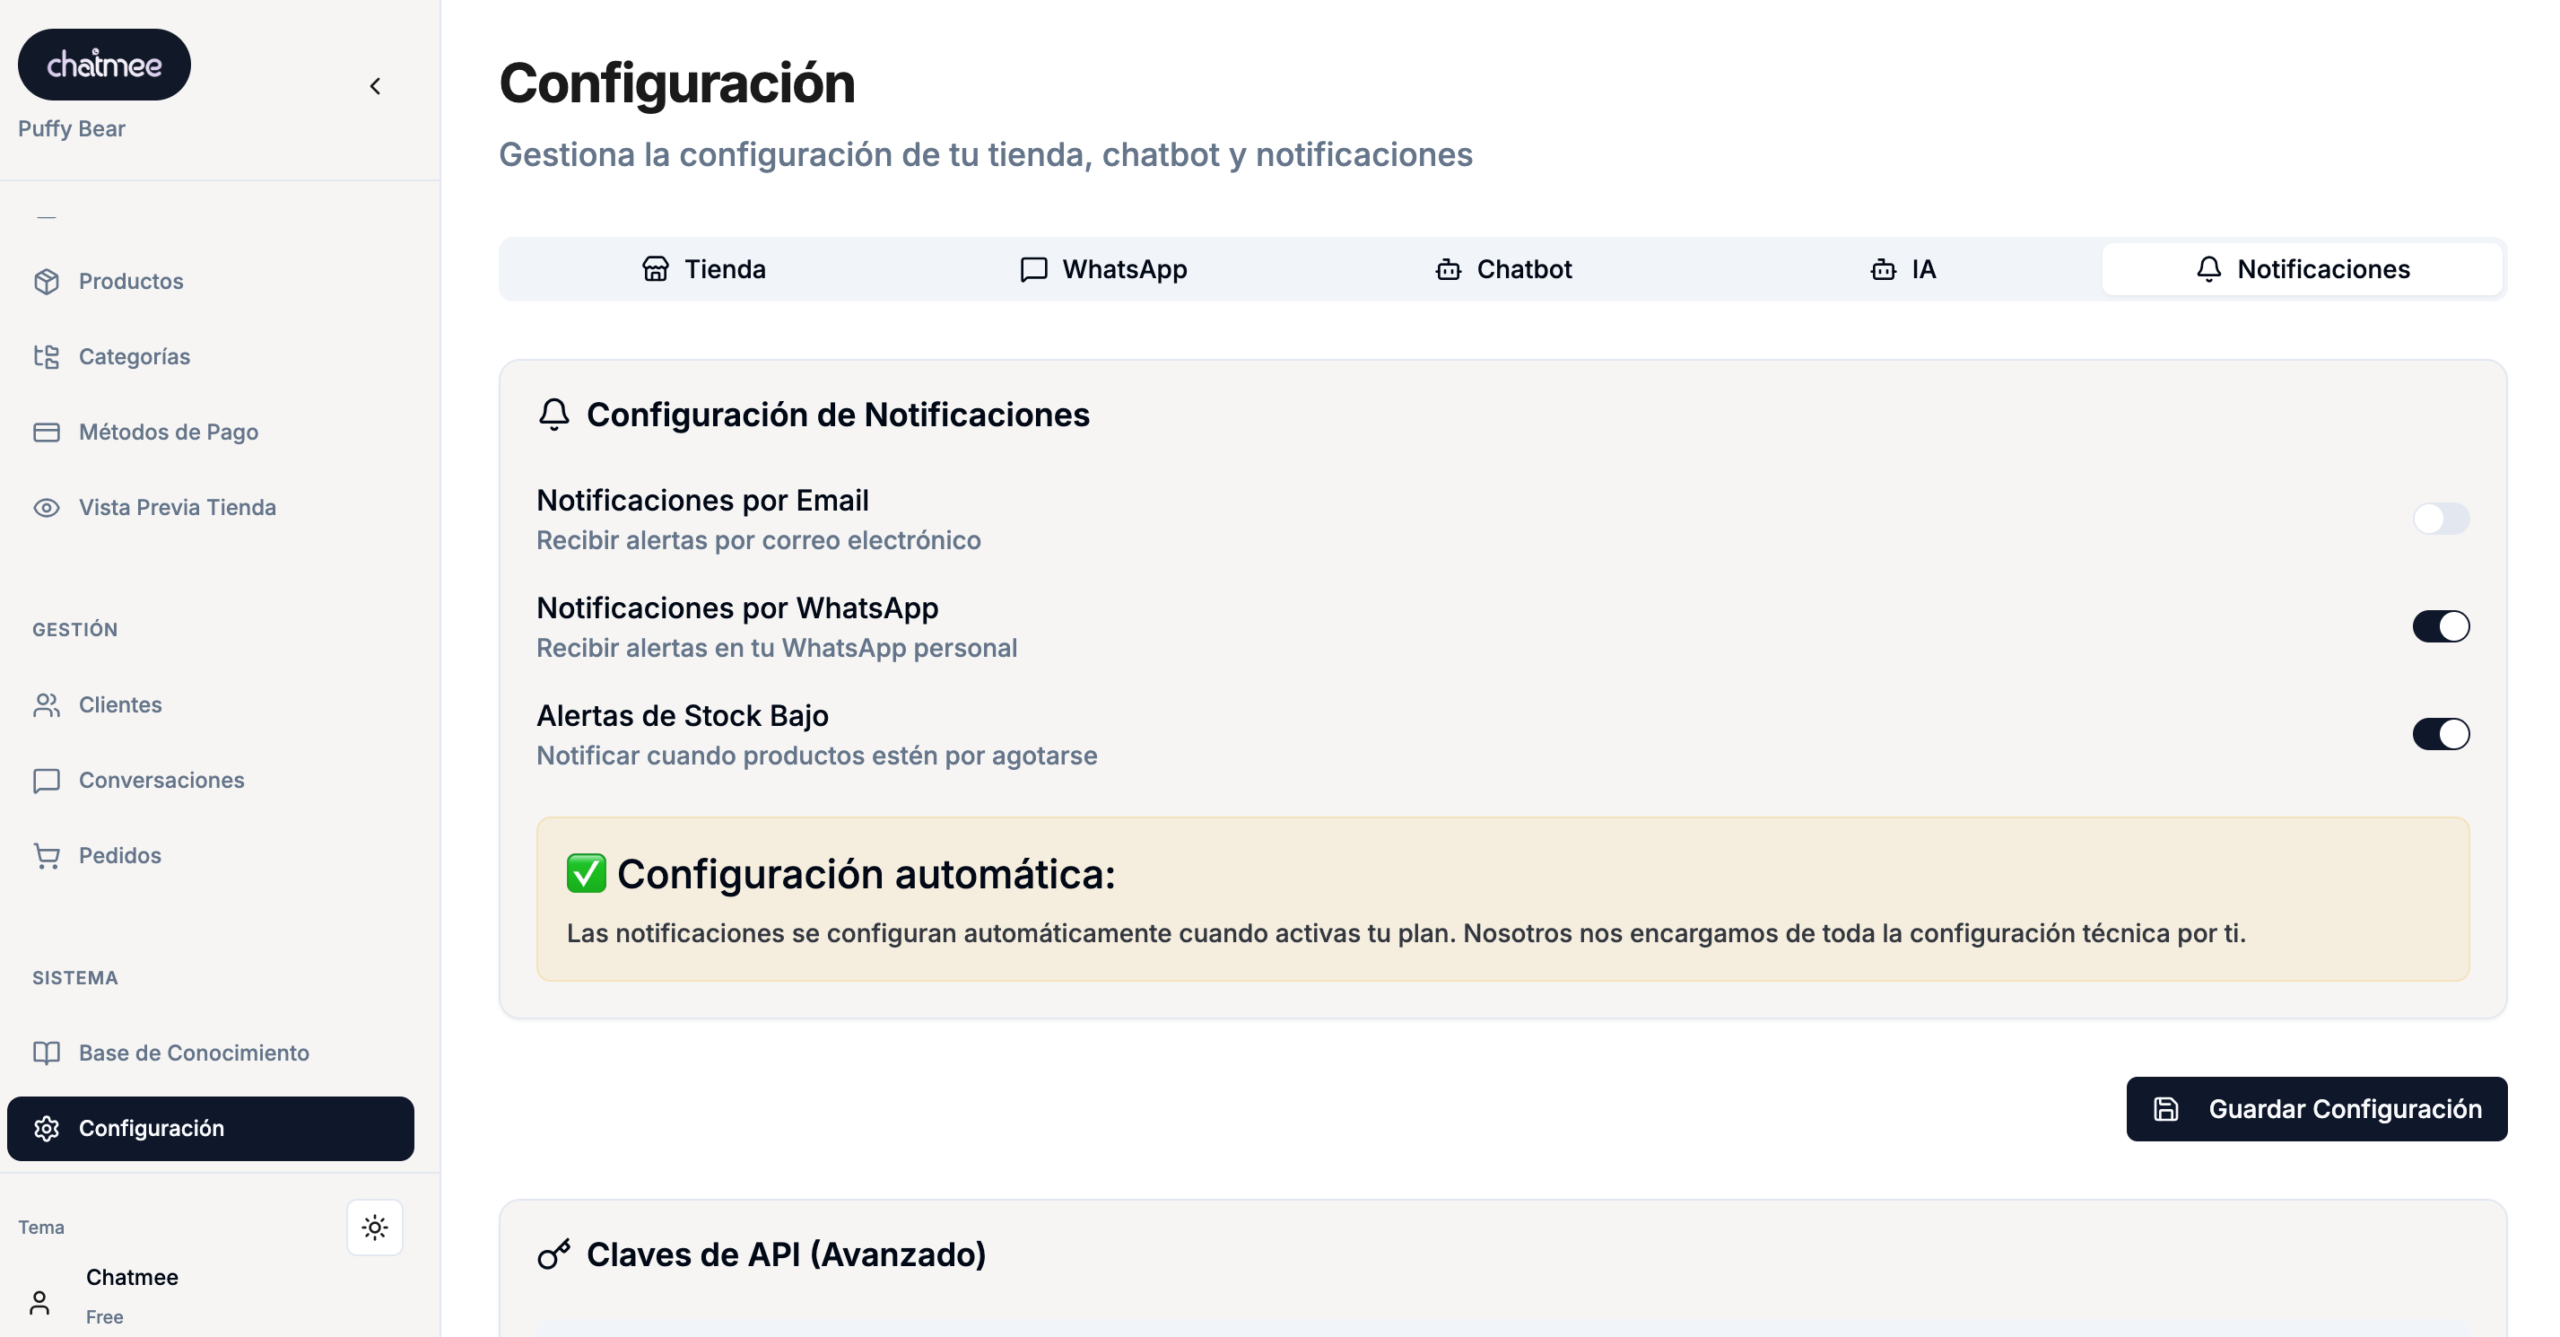
Task: Toggle theme with the sun icon
Action: click(374, 1227)
